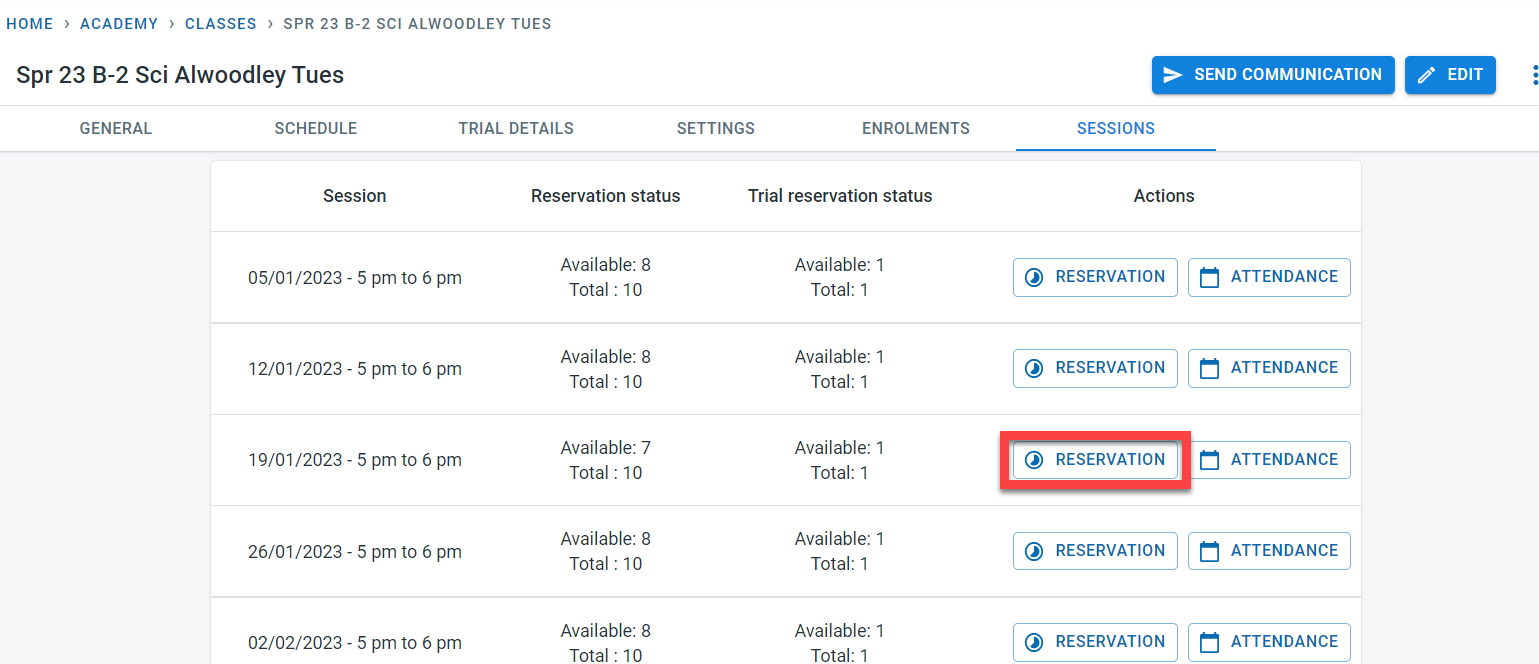
Task: Go to the Trial Details tab
Action: coord(516,129)
